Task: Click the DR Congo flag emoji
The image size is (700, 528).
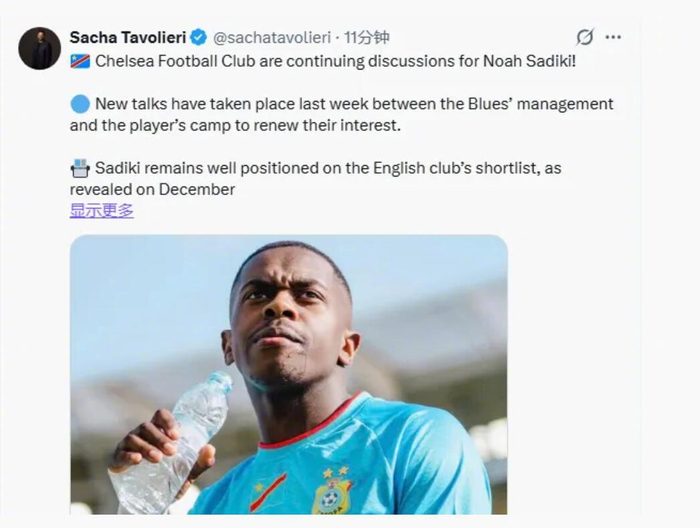Action: click(x=80, y=61)
